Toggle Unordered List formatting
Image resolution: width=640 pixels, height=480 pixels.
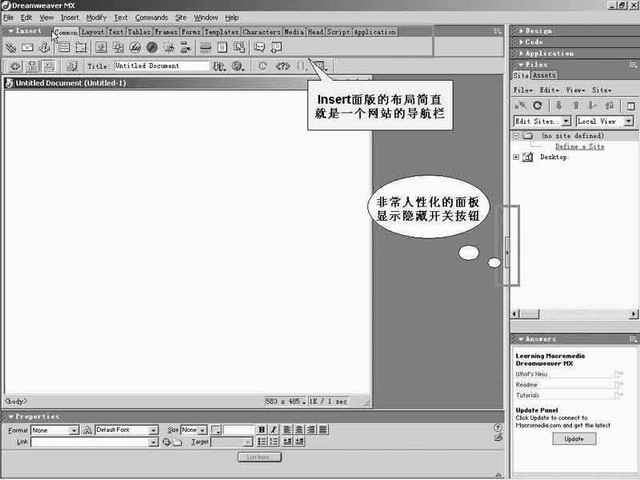tap(262, 442)
